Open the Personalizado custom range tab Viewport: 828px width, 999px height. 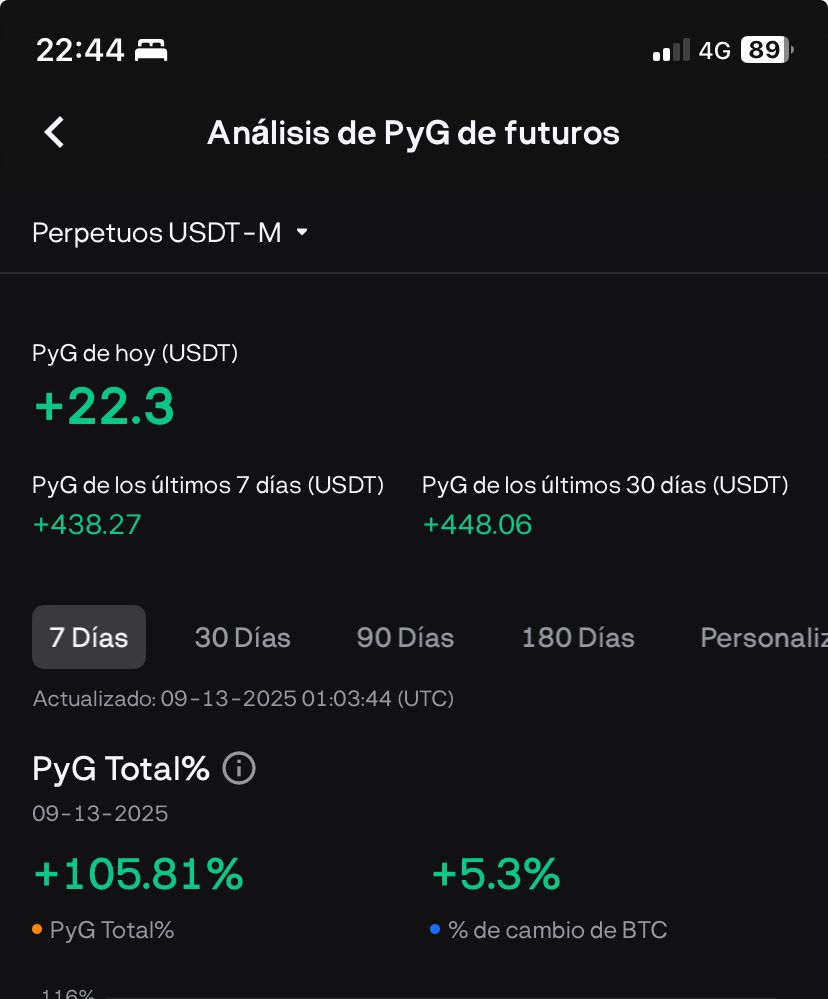[764, 637]
